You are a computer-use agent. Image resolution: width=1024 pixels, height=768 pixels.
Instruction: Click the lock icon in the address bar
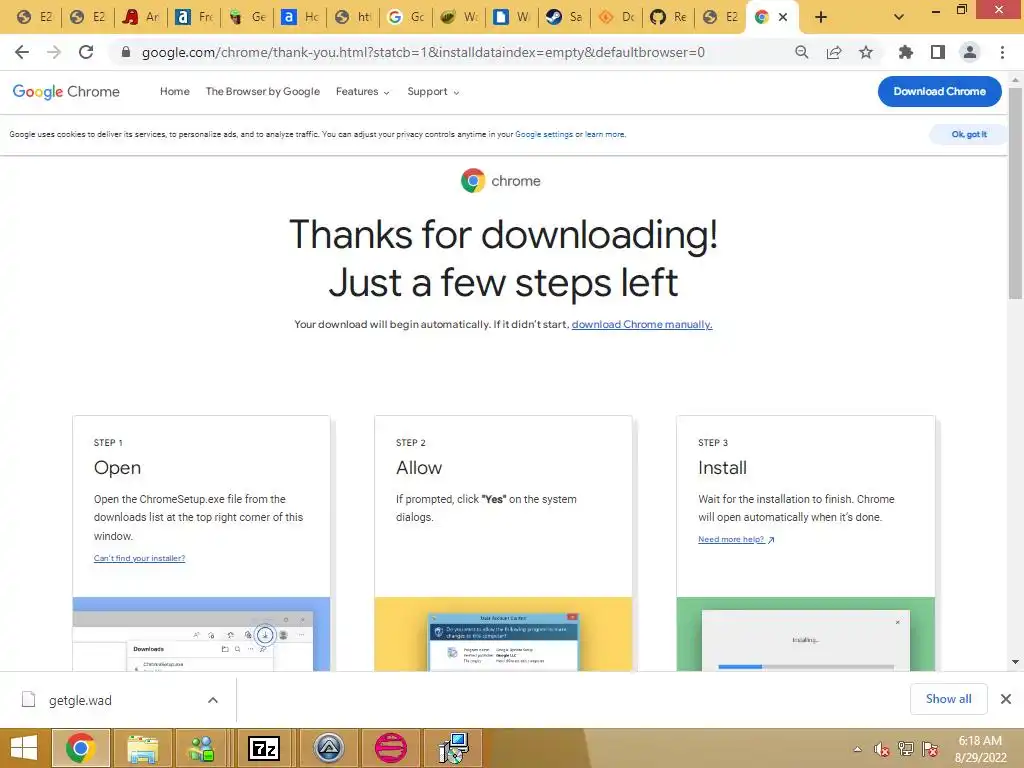click(x=126, y=52)
